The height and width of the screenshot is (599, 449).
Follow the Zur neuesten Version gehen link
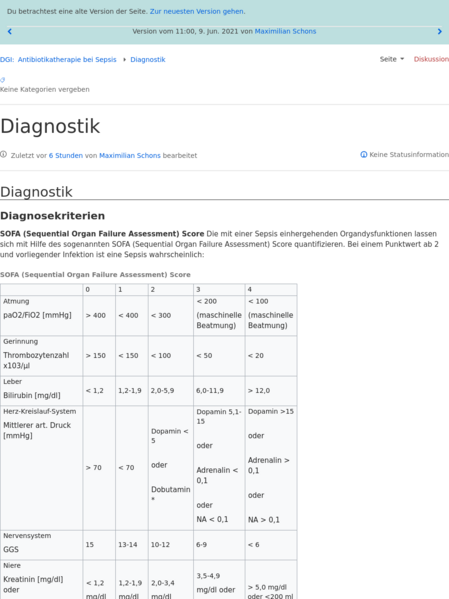(x=197, y=11)
